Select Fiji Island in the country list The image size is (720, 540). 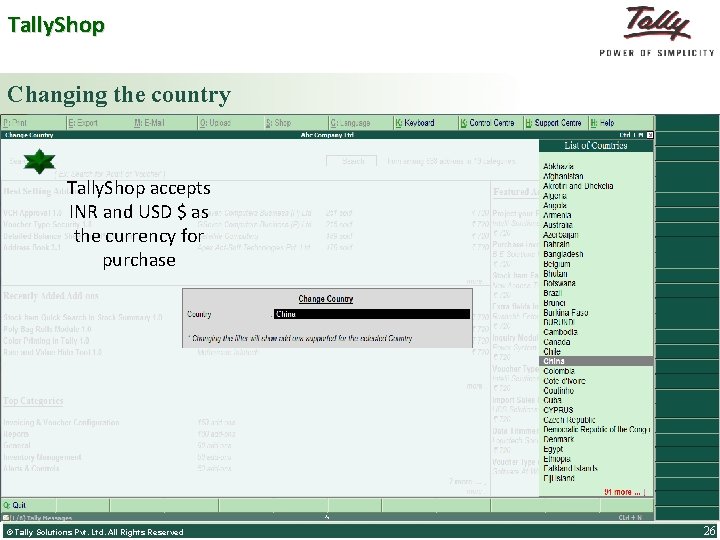click(558, 478)
